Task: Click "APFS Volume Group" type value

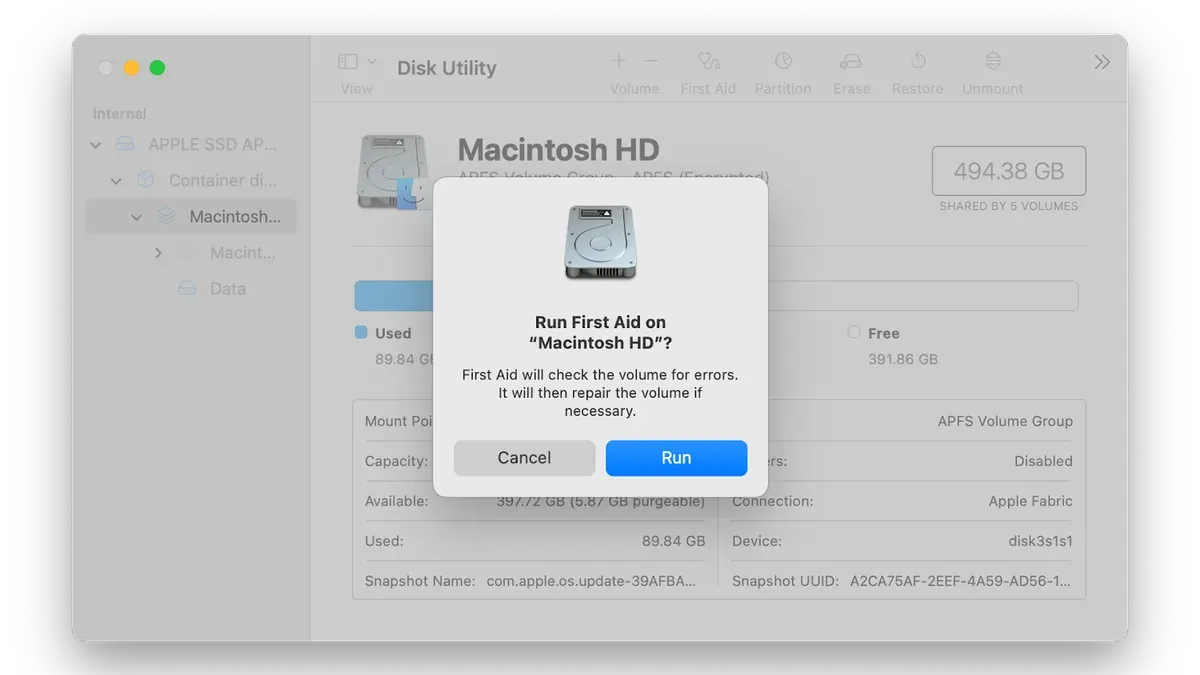Action: tap(1005, 421)
